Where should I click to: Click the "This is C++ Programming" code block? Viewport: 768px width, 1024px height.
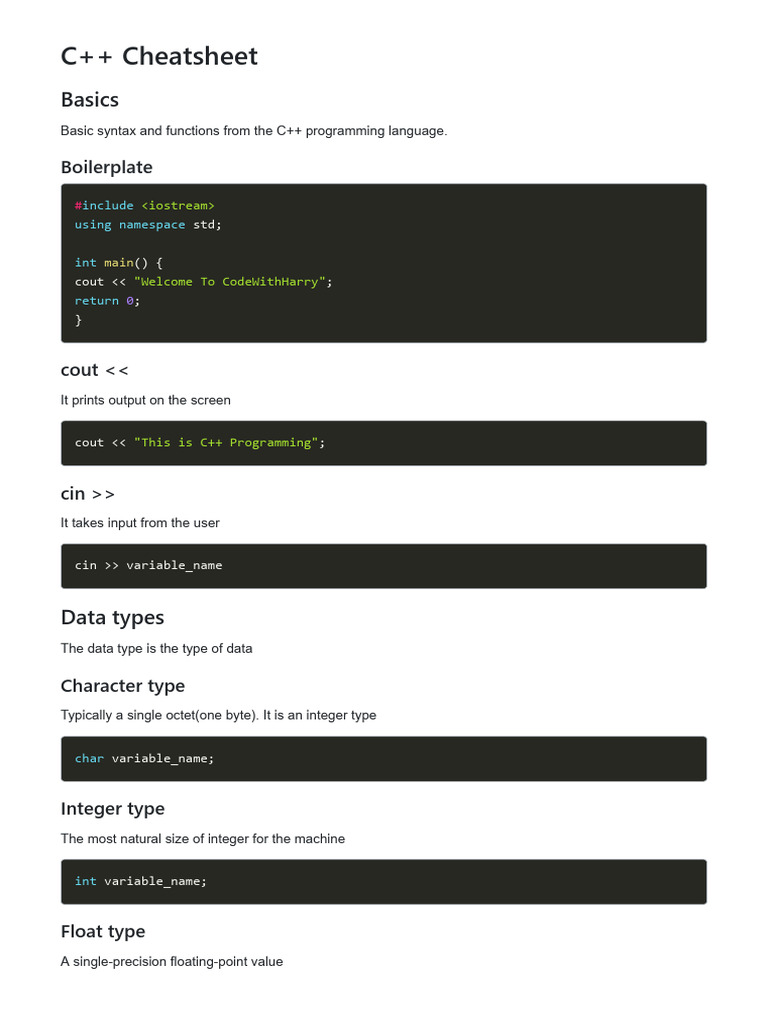pos(230,442)
